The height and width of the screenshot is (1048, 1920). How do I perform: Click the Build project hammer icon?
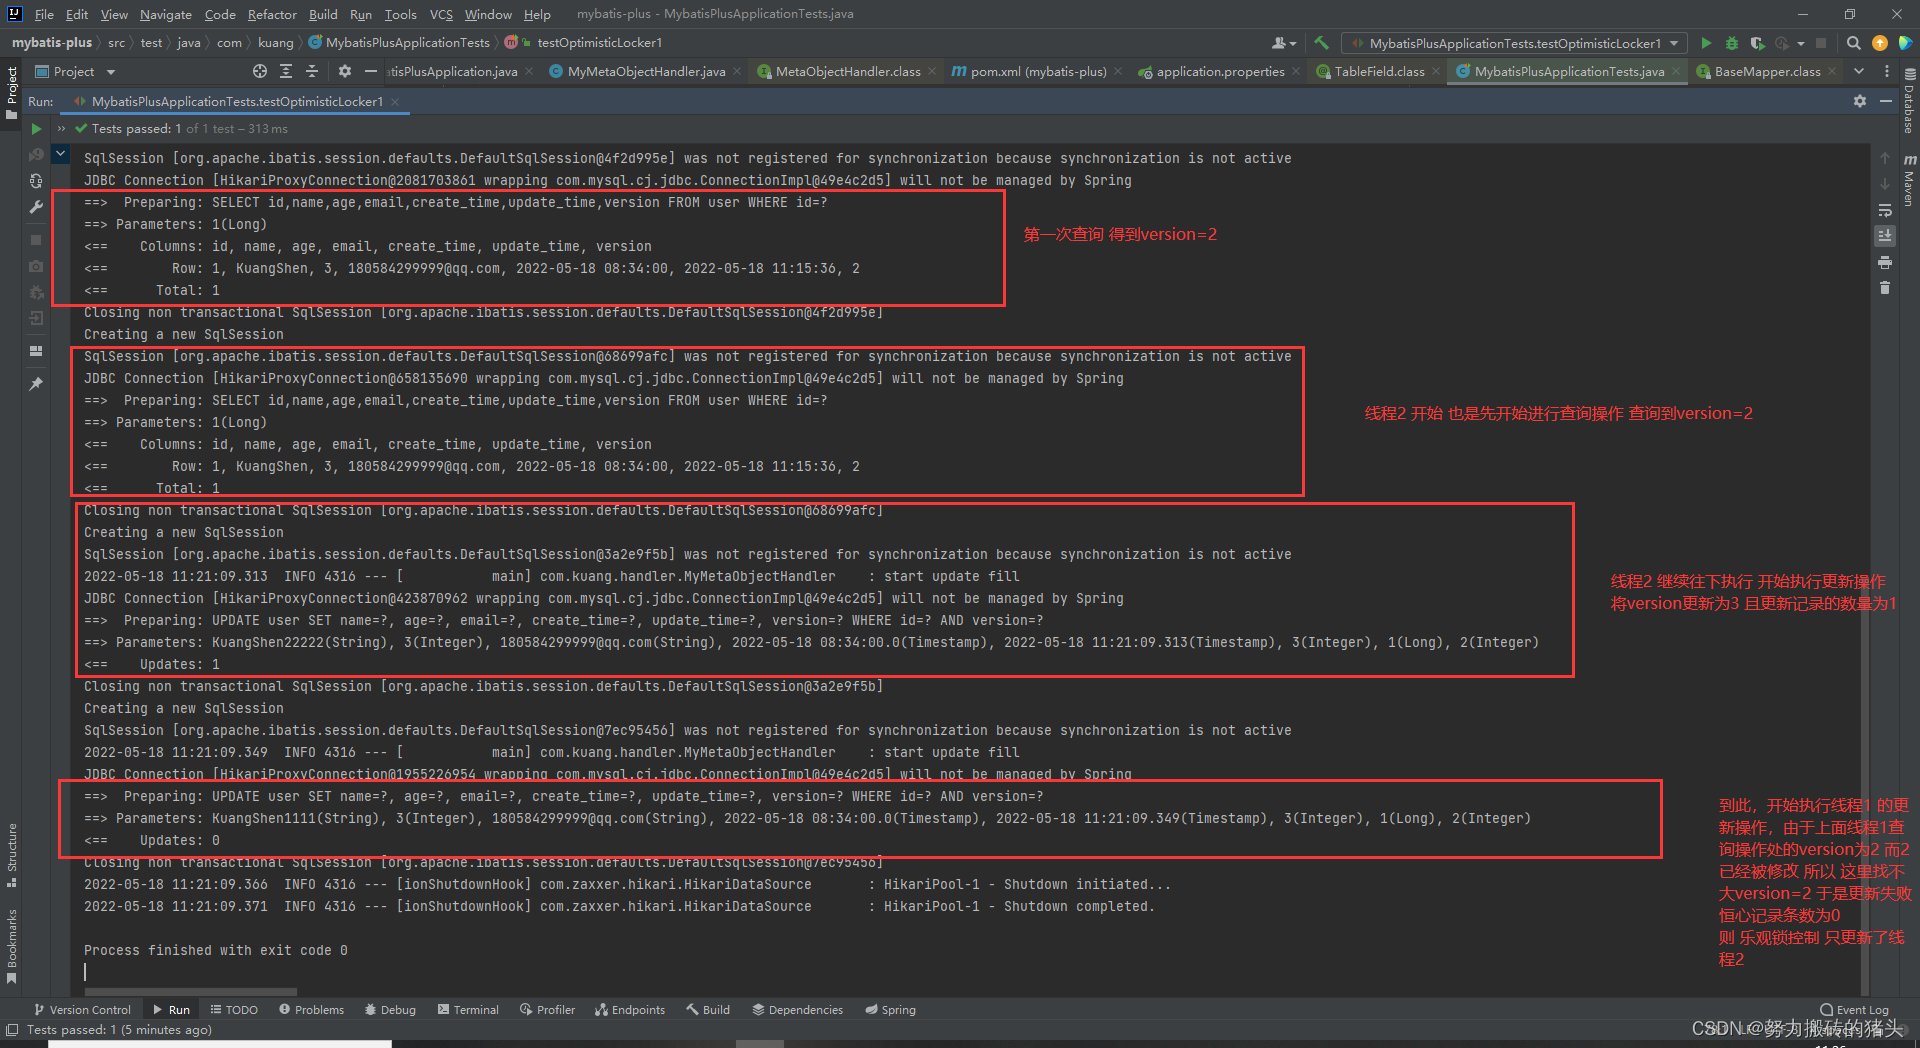[x=1321, y=43]
